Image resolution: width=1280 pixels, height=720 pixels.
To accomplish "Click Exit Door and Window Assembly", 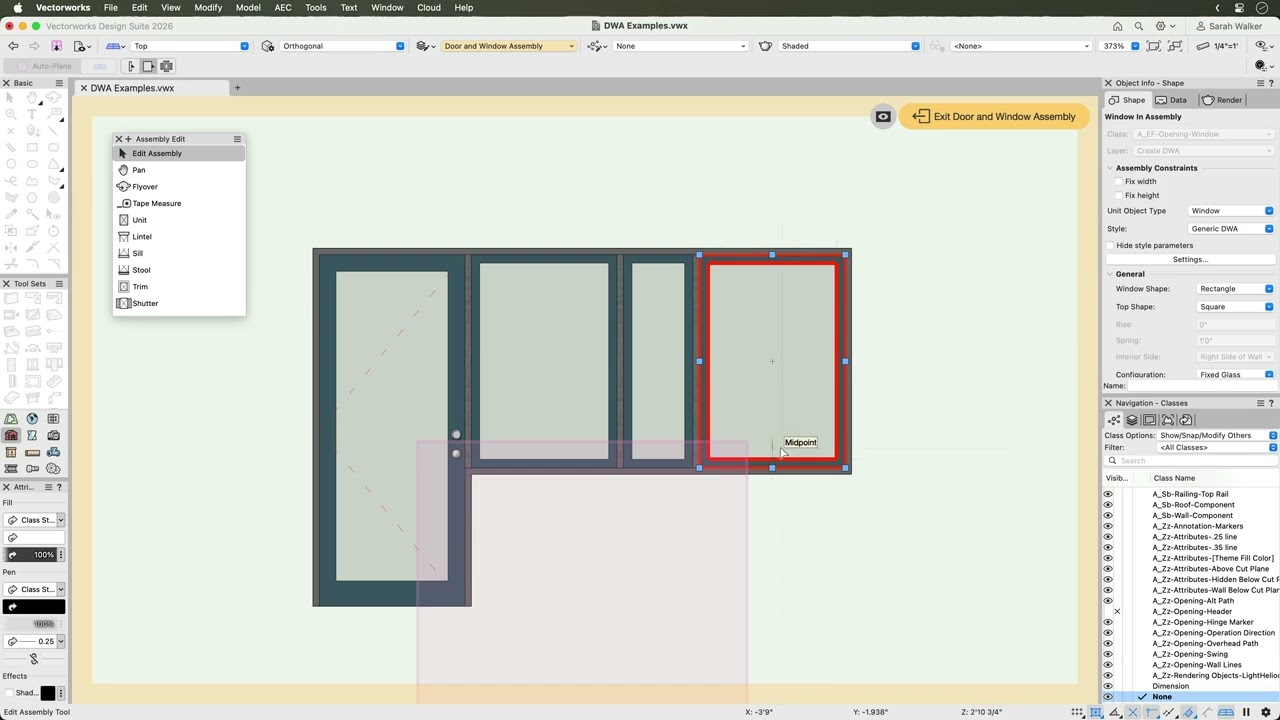I will (993, 117).
